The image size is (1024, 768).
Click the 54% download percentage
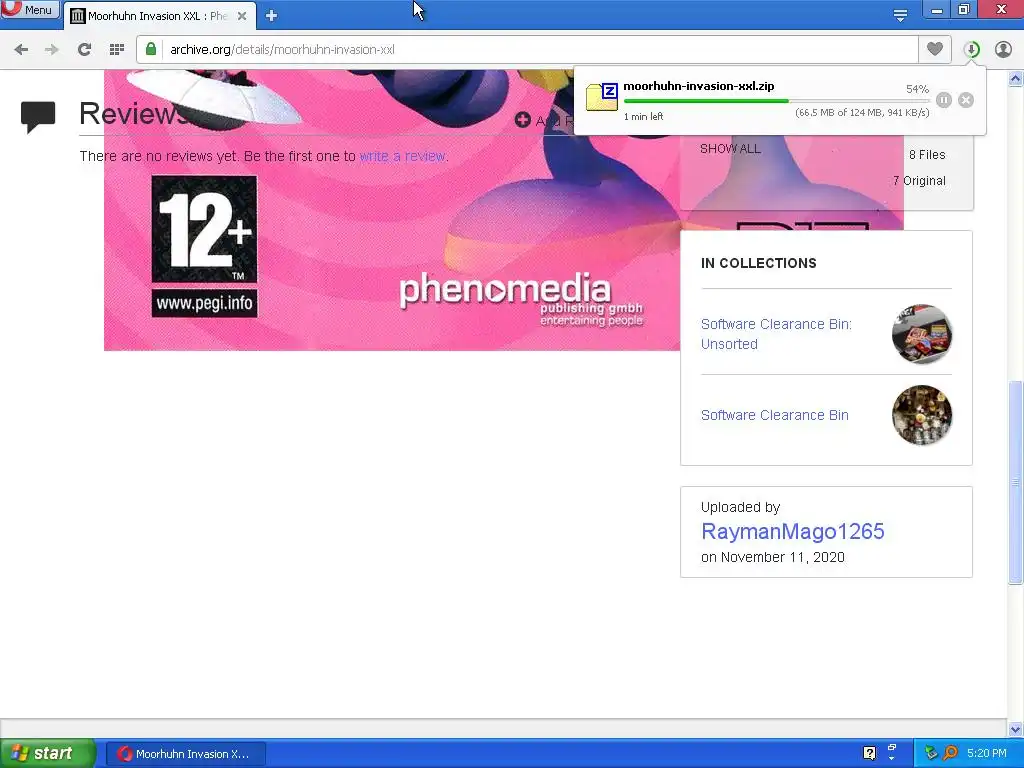pos(917,89)
